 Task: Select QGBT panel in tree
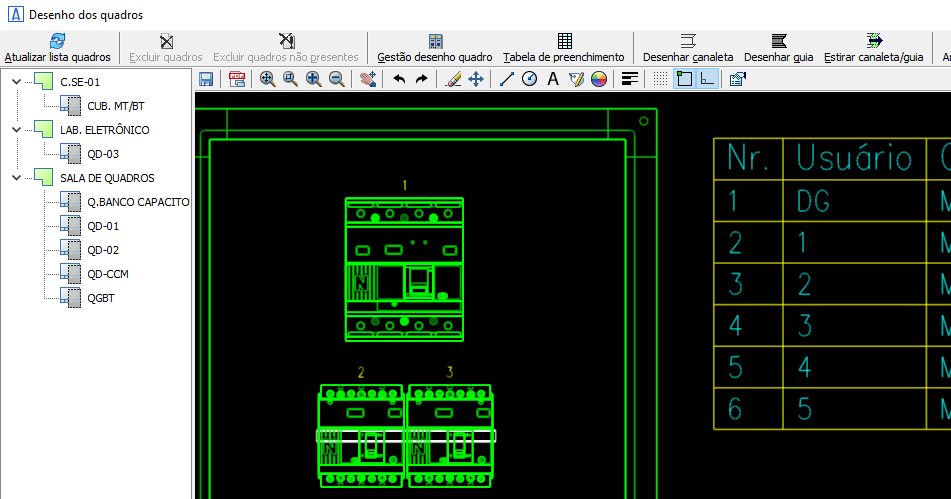pos(101,298)
